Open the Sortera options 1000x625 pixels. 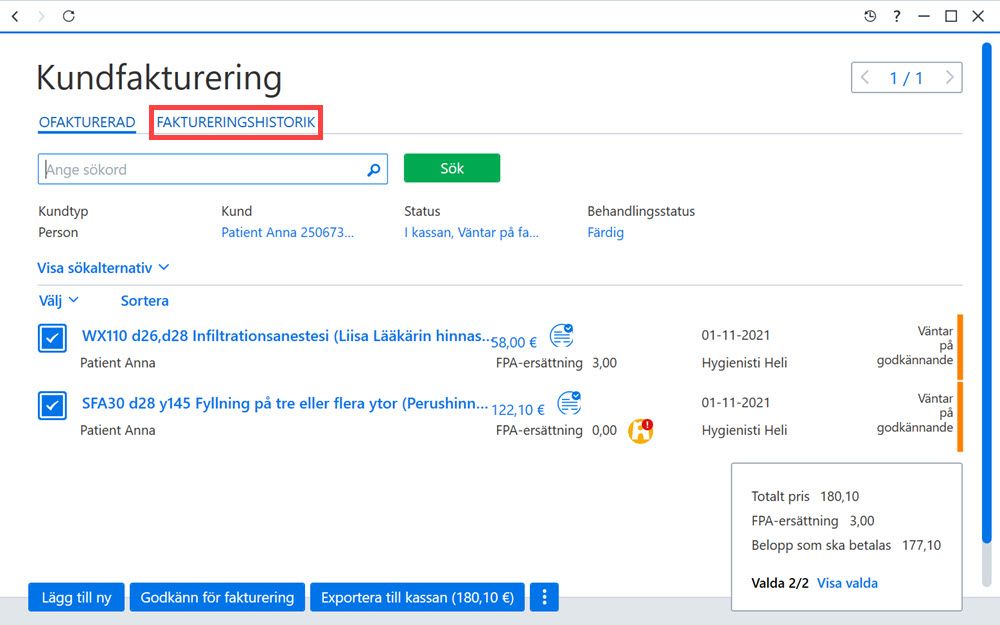[x=145, y=300]
